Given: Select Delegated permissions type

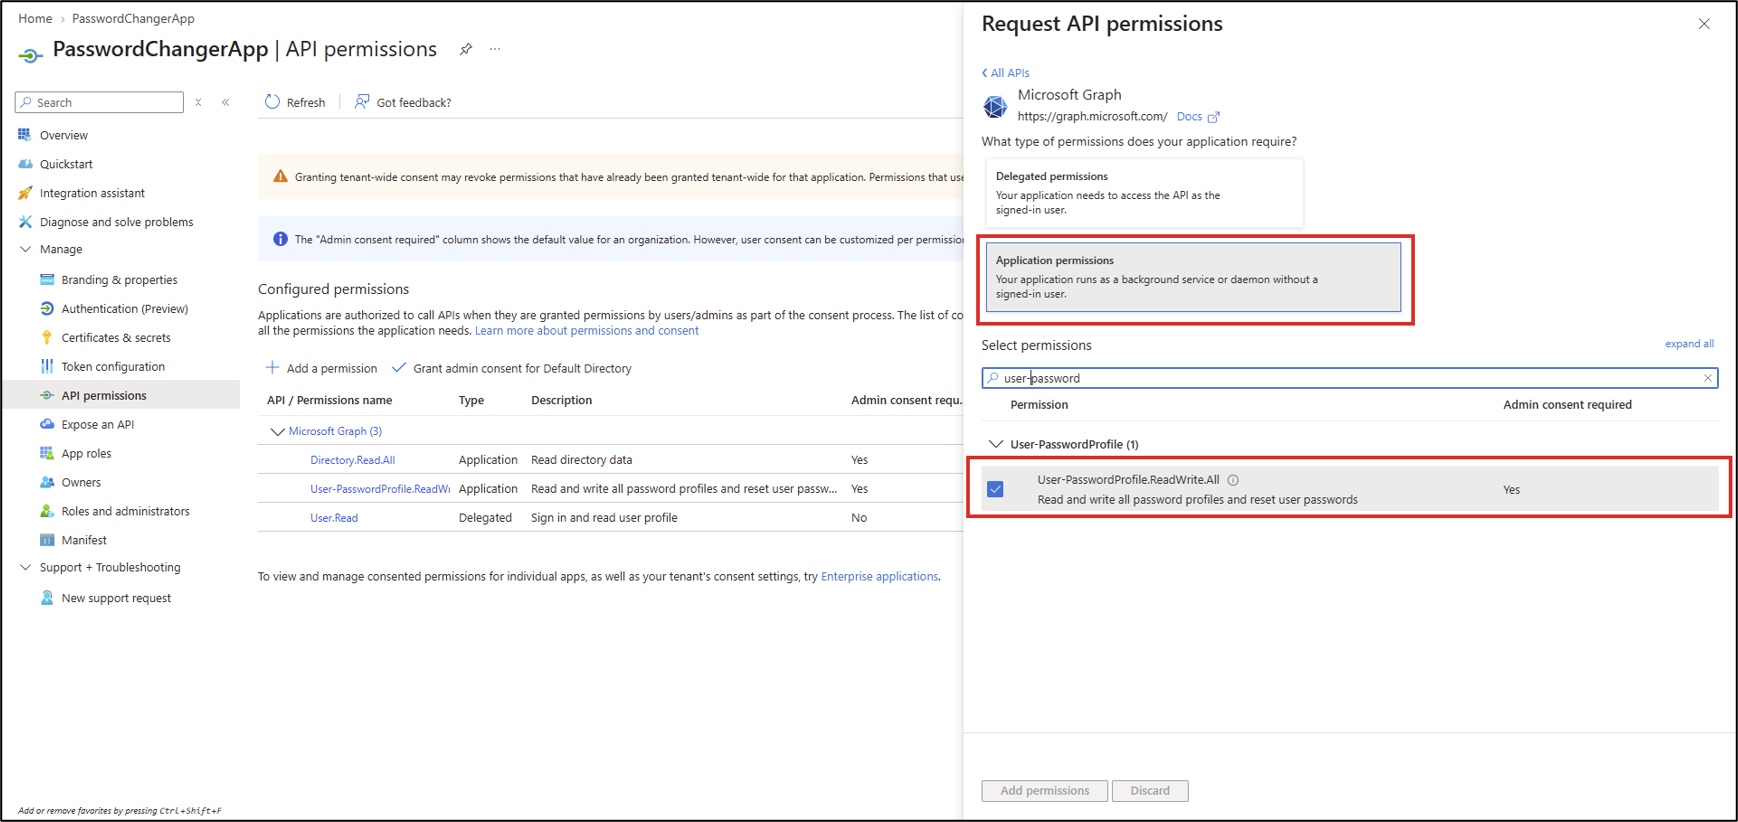Looking at the screenshot, I should [1144, 193].
